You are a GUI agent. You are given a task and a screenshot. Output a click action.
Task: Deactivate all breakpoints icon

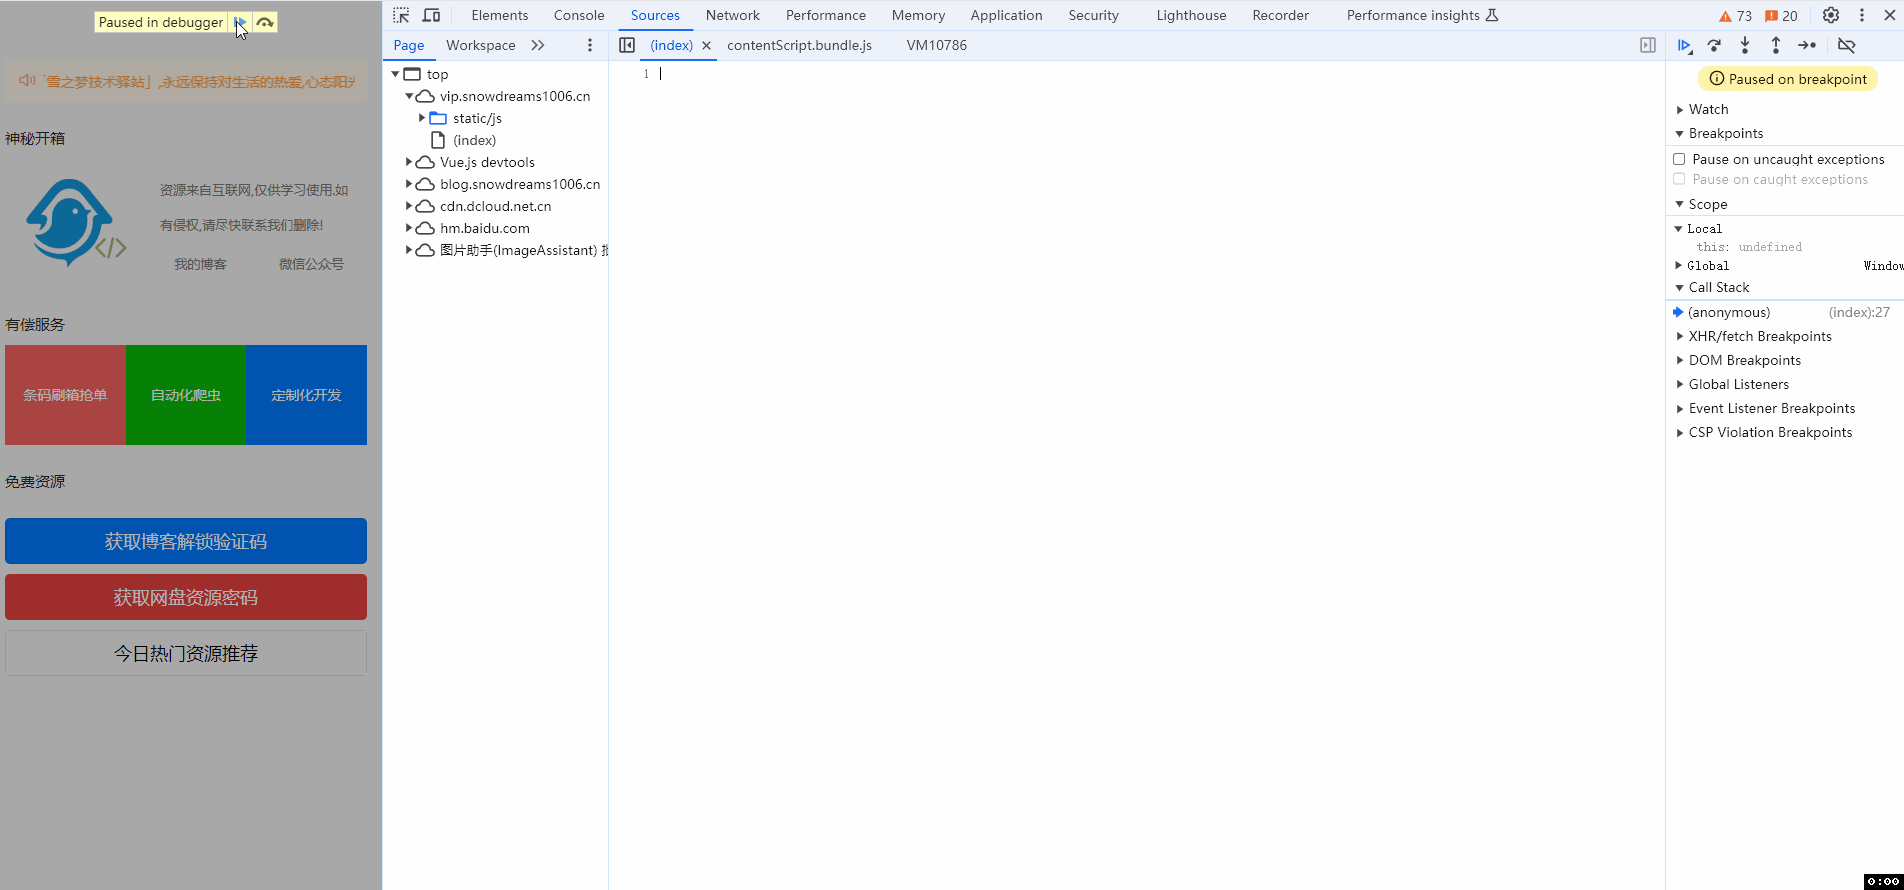point(1847,46)
